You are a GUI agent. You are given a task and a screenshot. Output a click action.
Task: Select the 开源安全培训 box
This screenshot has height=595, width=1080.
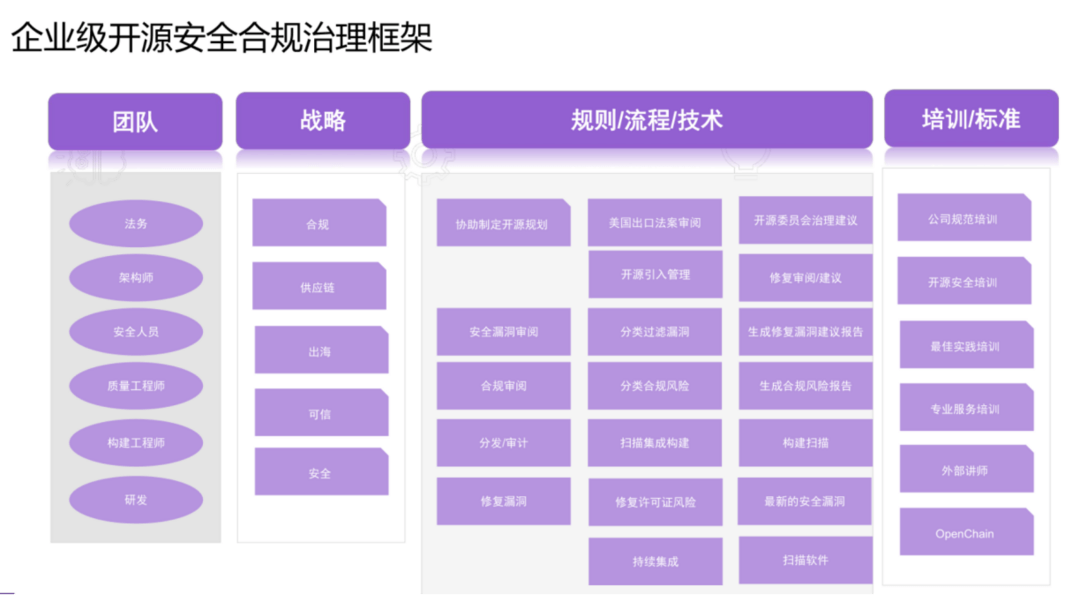[964, 281]
